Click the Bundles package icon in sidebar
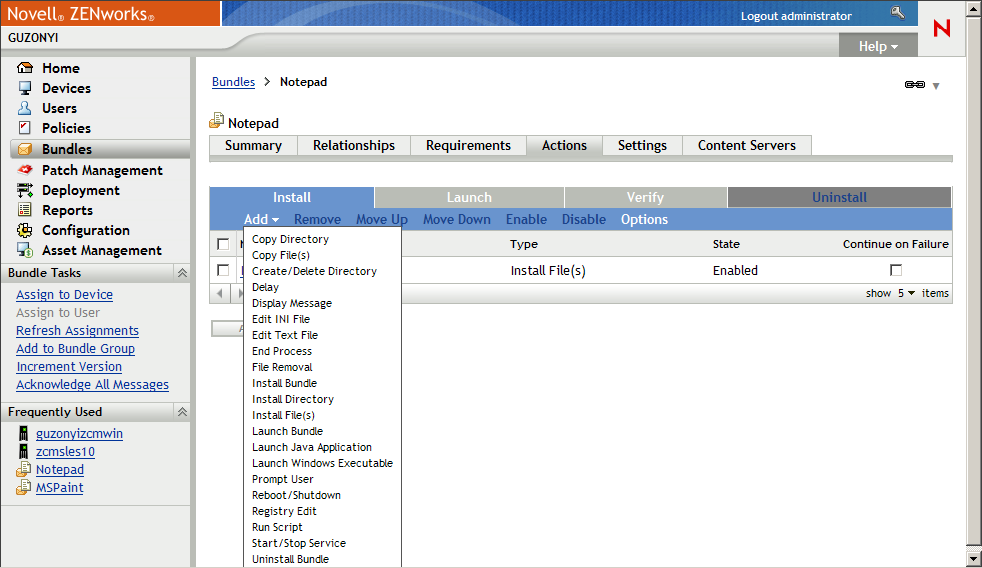Viewport: 982px width, 568px height. 24,149
